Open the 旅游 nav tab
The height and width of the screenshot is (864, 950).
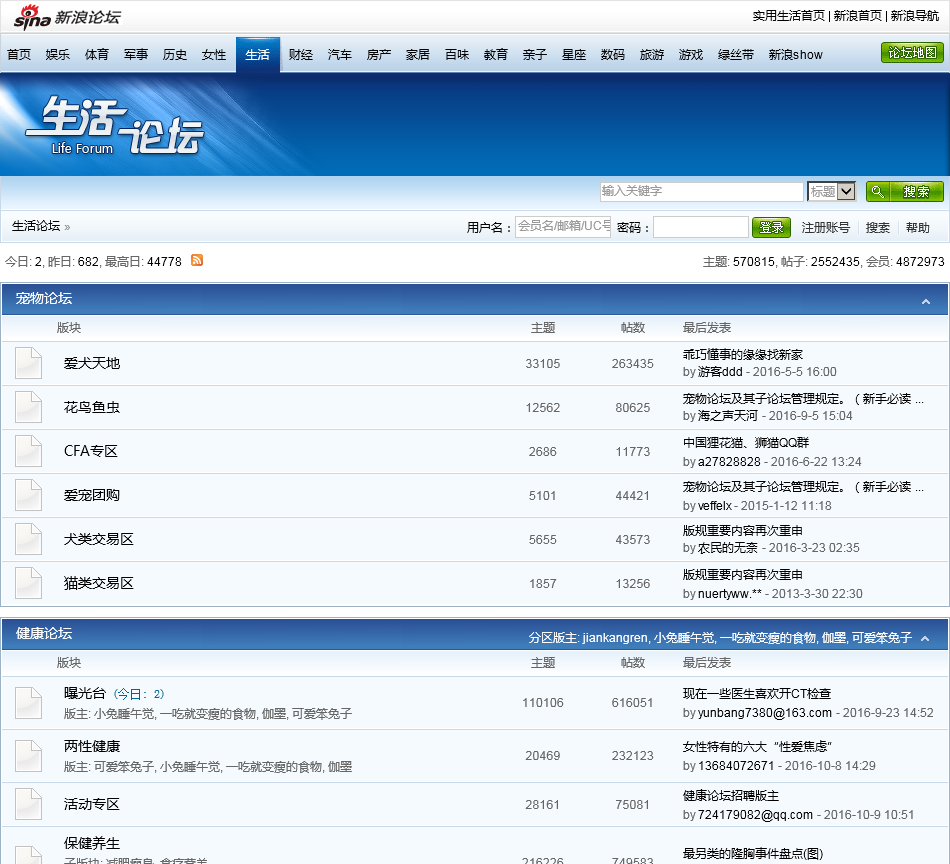(x=652, y=55)
